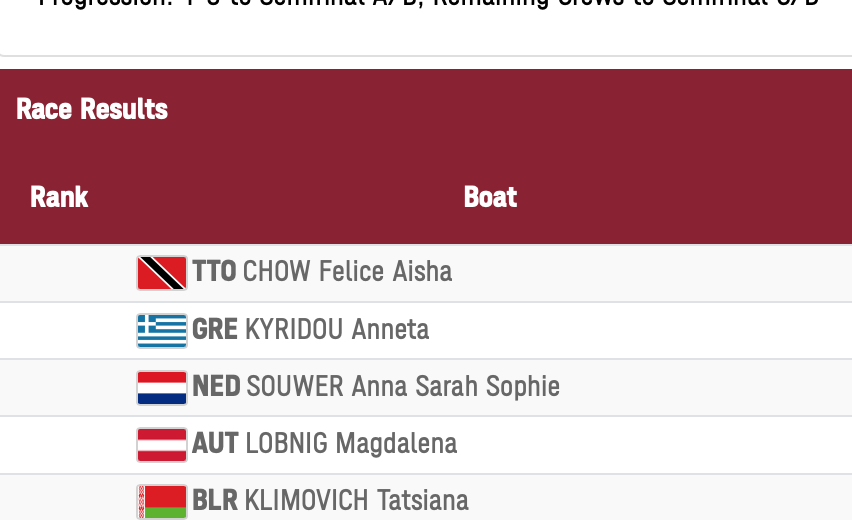Image resolution: width=852 pixels, height=520 pixels.
Task: Click the NED country code
Action: coord(216,386)
